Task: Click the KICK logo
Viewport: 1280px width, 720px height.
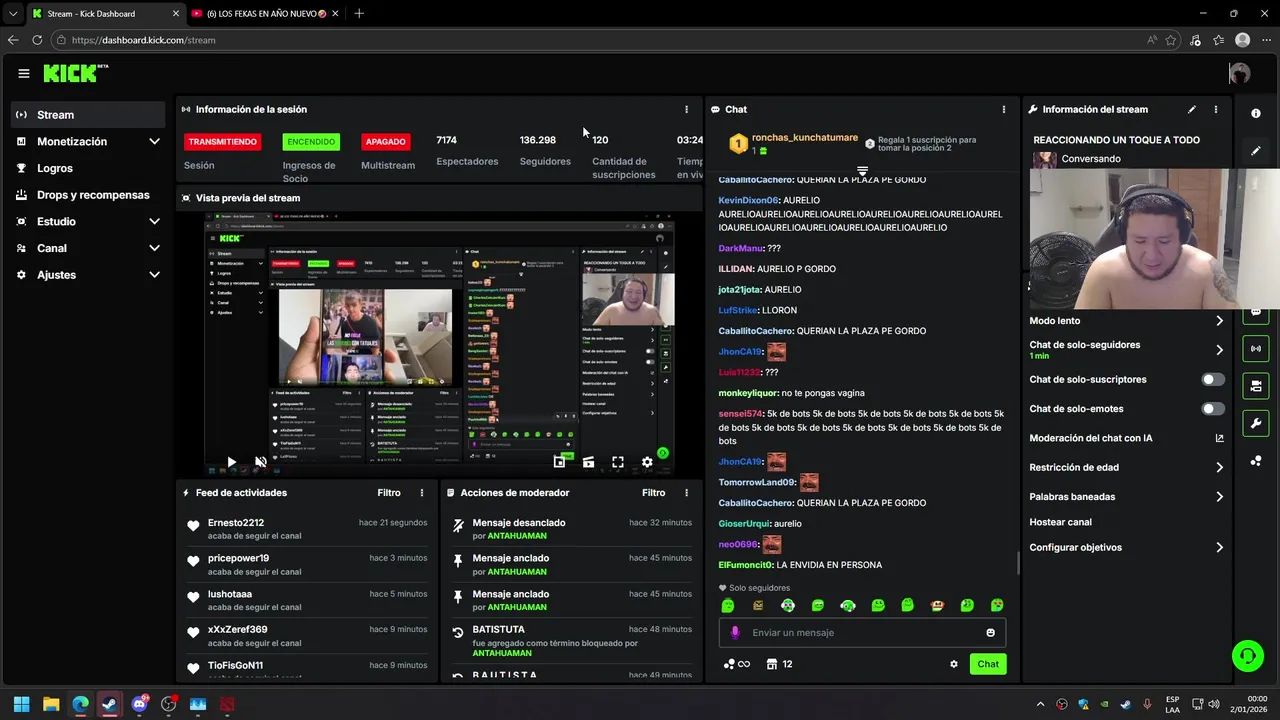Action: [75, 73]
